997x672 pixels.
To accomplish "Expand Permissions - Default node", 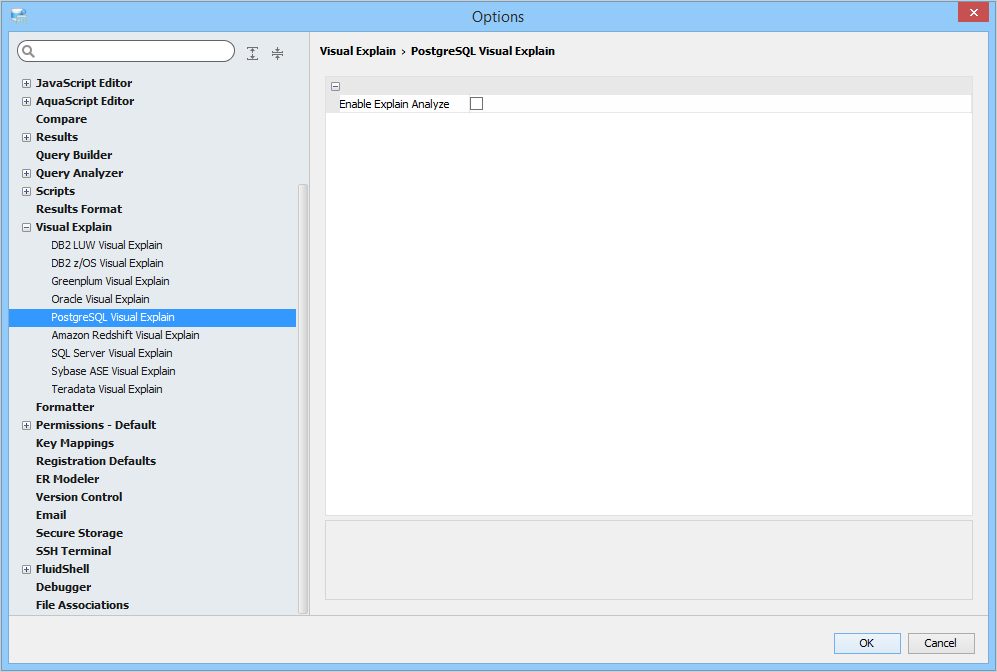I will click(26, 425).
